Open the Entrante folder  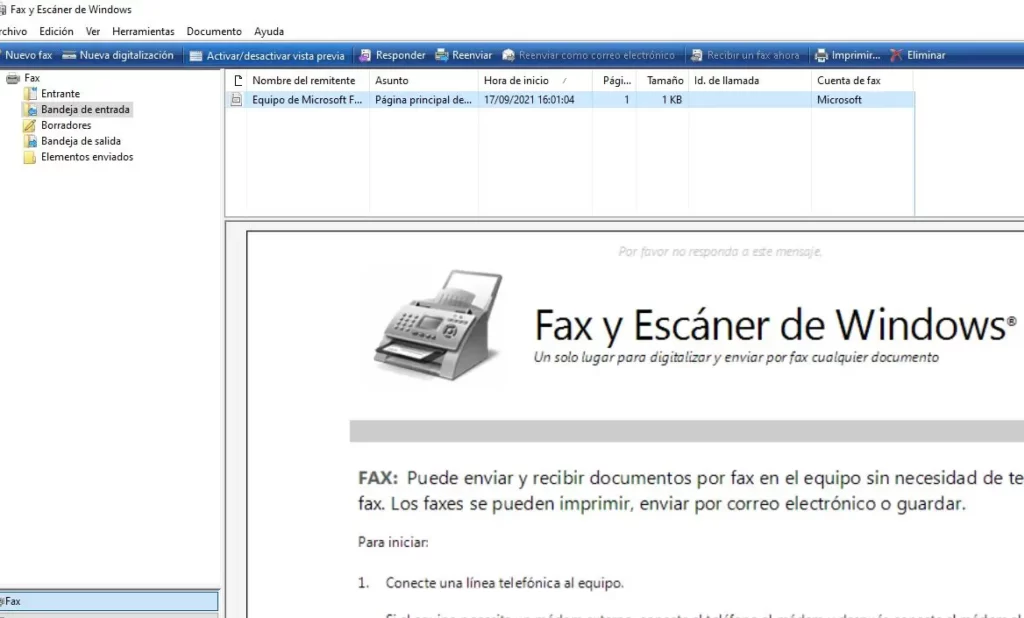[60, 93]
